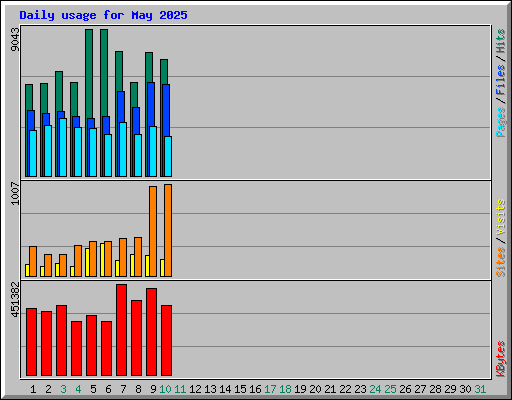Click the cyan Pages legend label

coord(501,122)
